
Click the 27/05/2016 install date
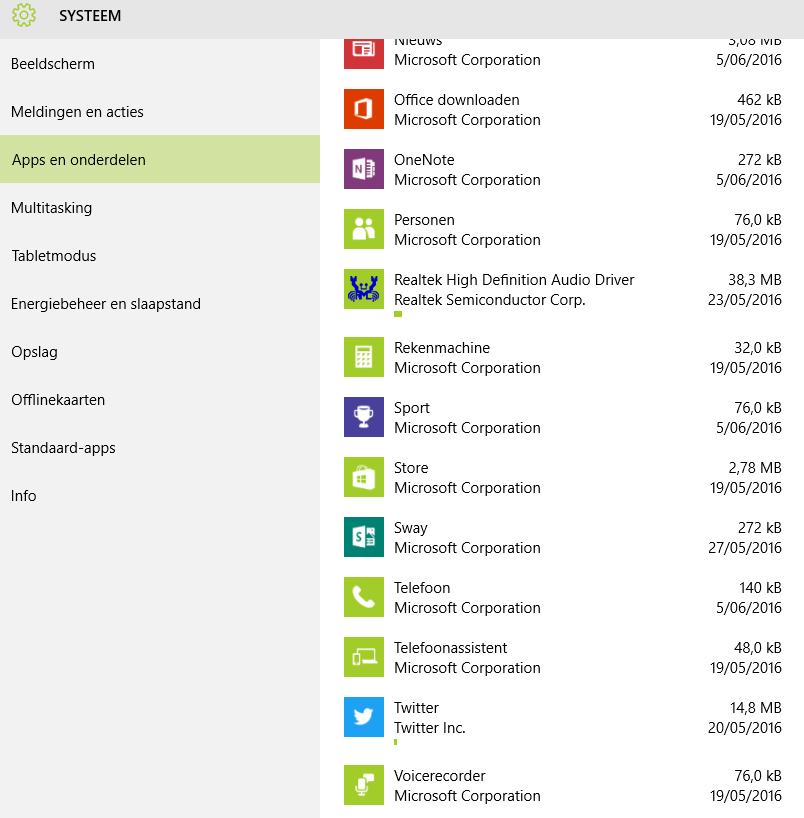tap(745, 547)
